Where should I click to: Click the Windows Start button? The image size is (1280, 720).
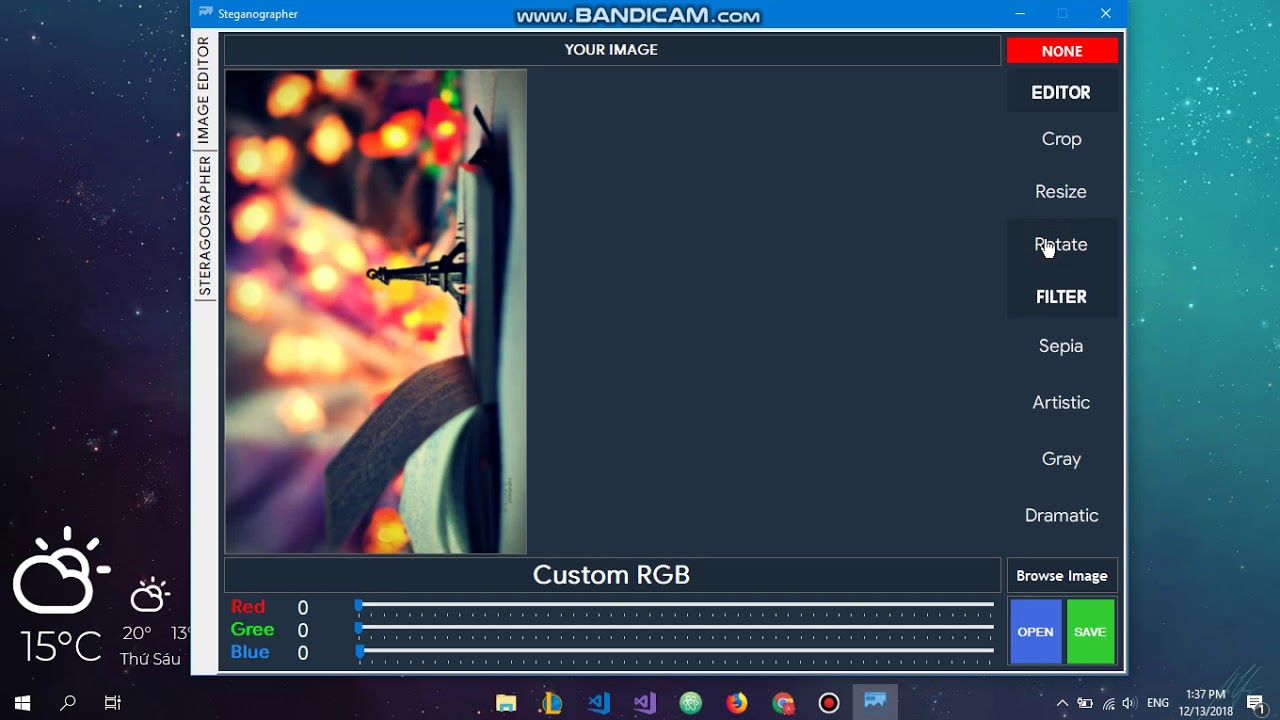[22, 703]
